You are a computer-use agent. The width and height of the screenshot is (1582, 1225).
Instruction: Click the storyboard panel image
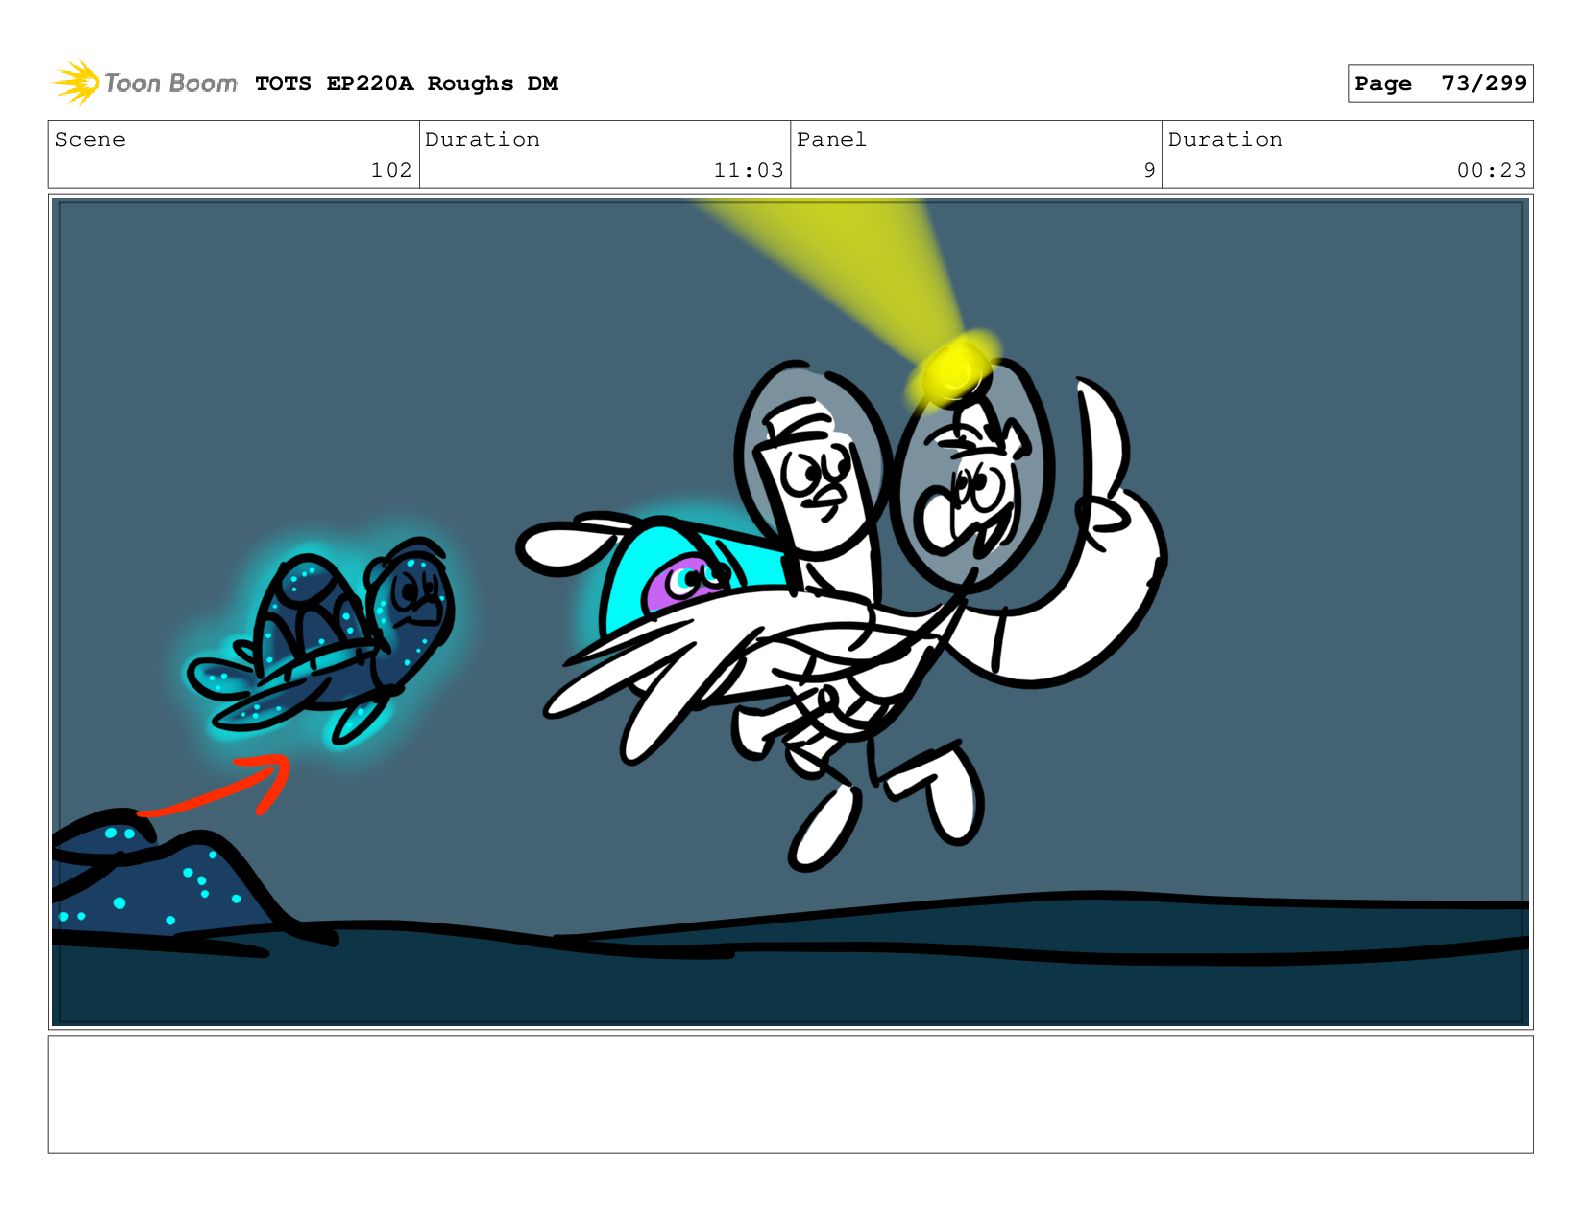click(790, 612)
